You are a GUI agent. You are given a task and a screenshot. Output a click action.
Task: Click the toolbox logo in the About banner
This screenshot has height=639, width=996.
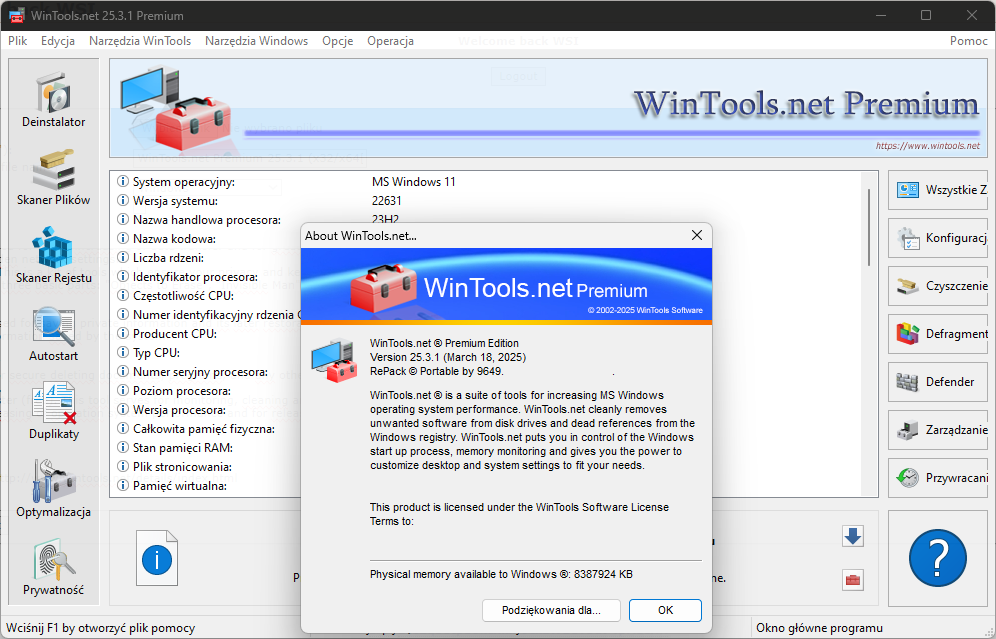click(384, 288)
